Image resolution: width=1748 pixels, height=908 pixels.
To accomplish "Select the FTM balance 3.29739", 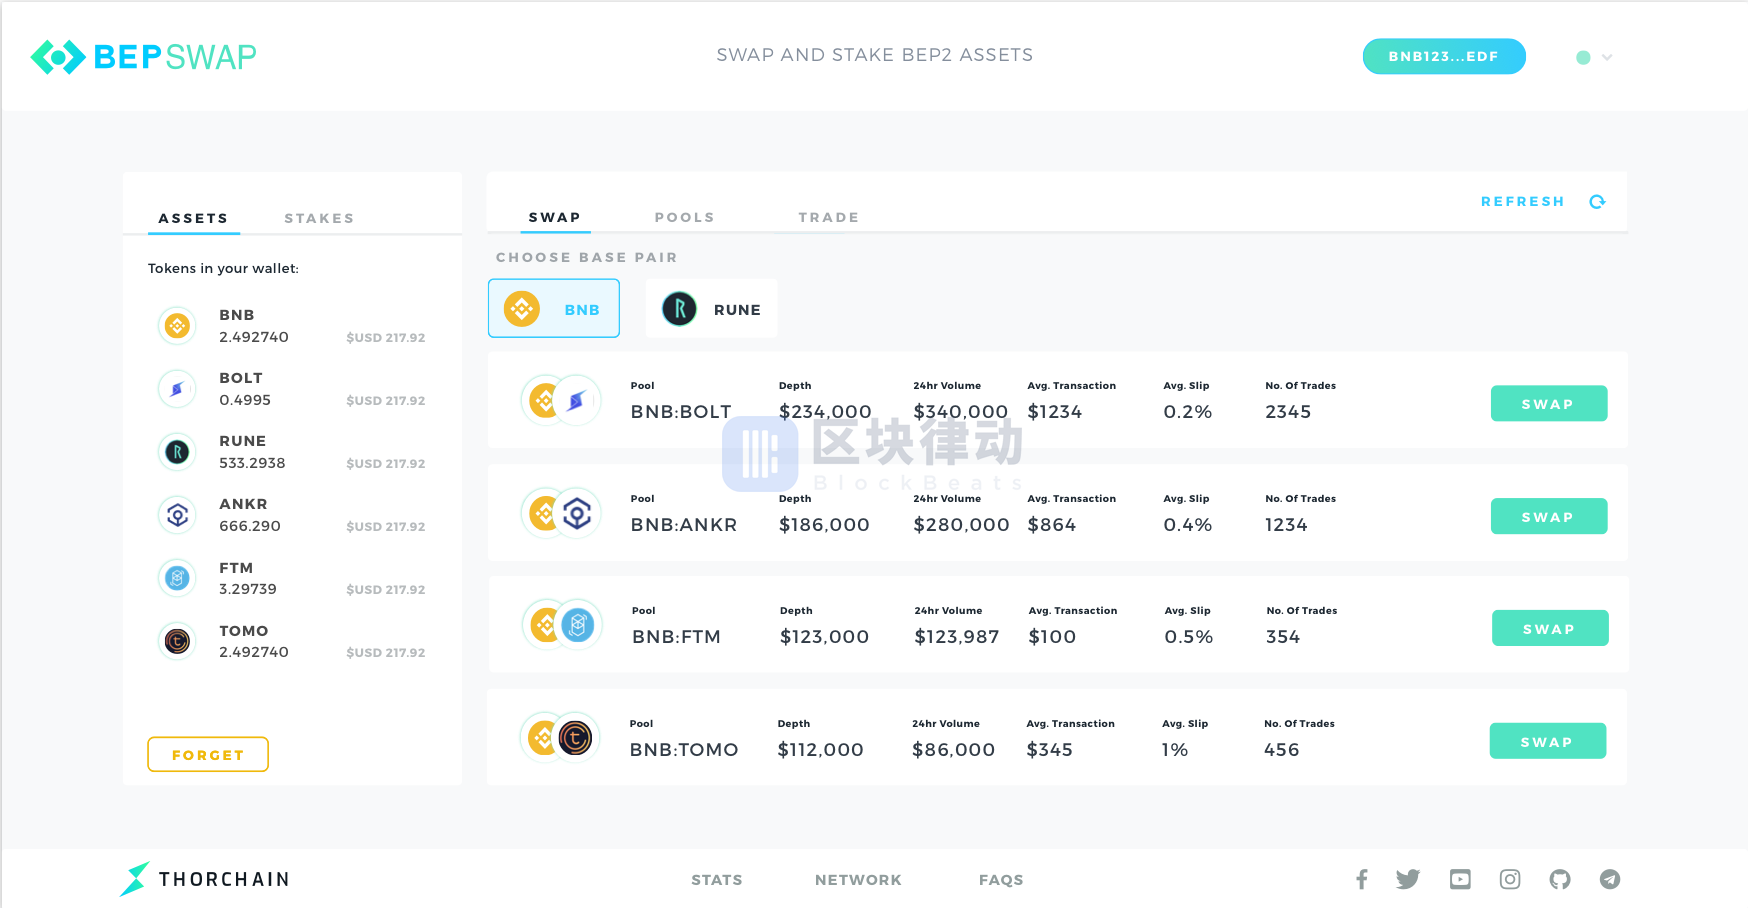I will 248,589.
